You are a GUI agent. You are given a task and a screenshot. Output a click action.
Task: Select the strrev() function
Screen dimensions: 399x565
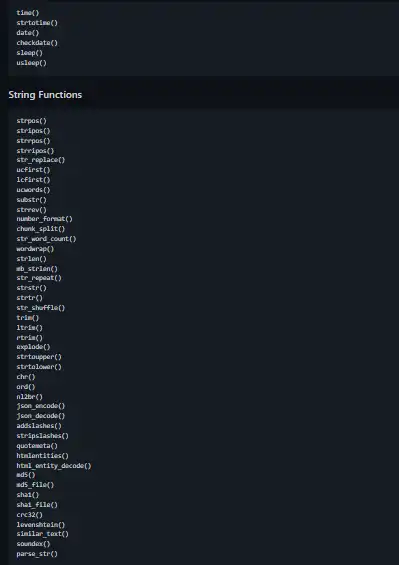pos(31,210)
